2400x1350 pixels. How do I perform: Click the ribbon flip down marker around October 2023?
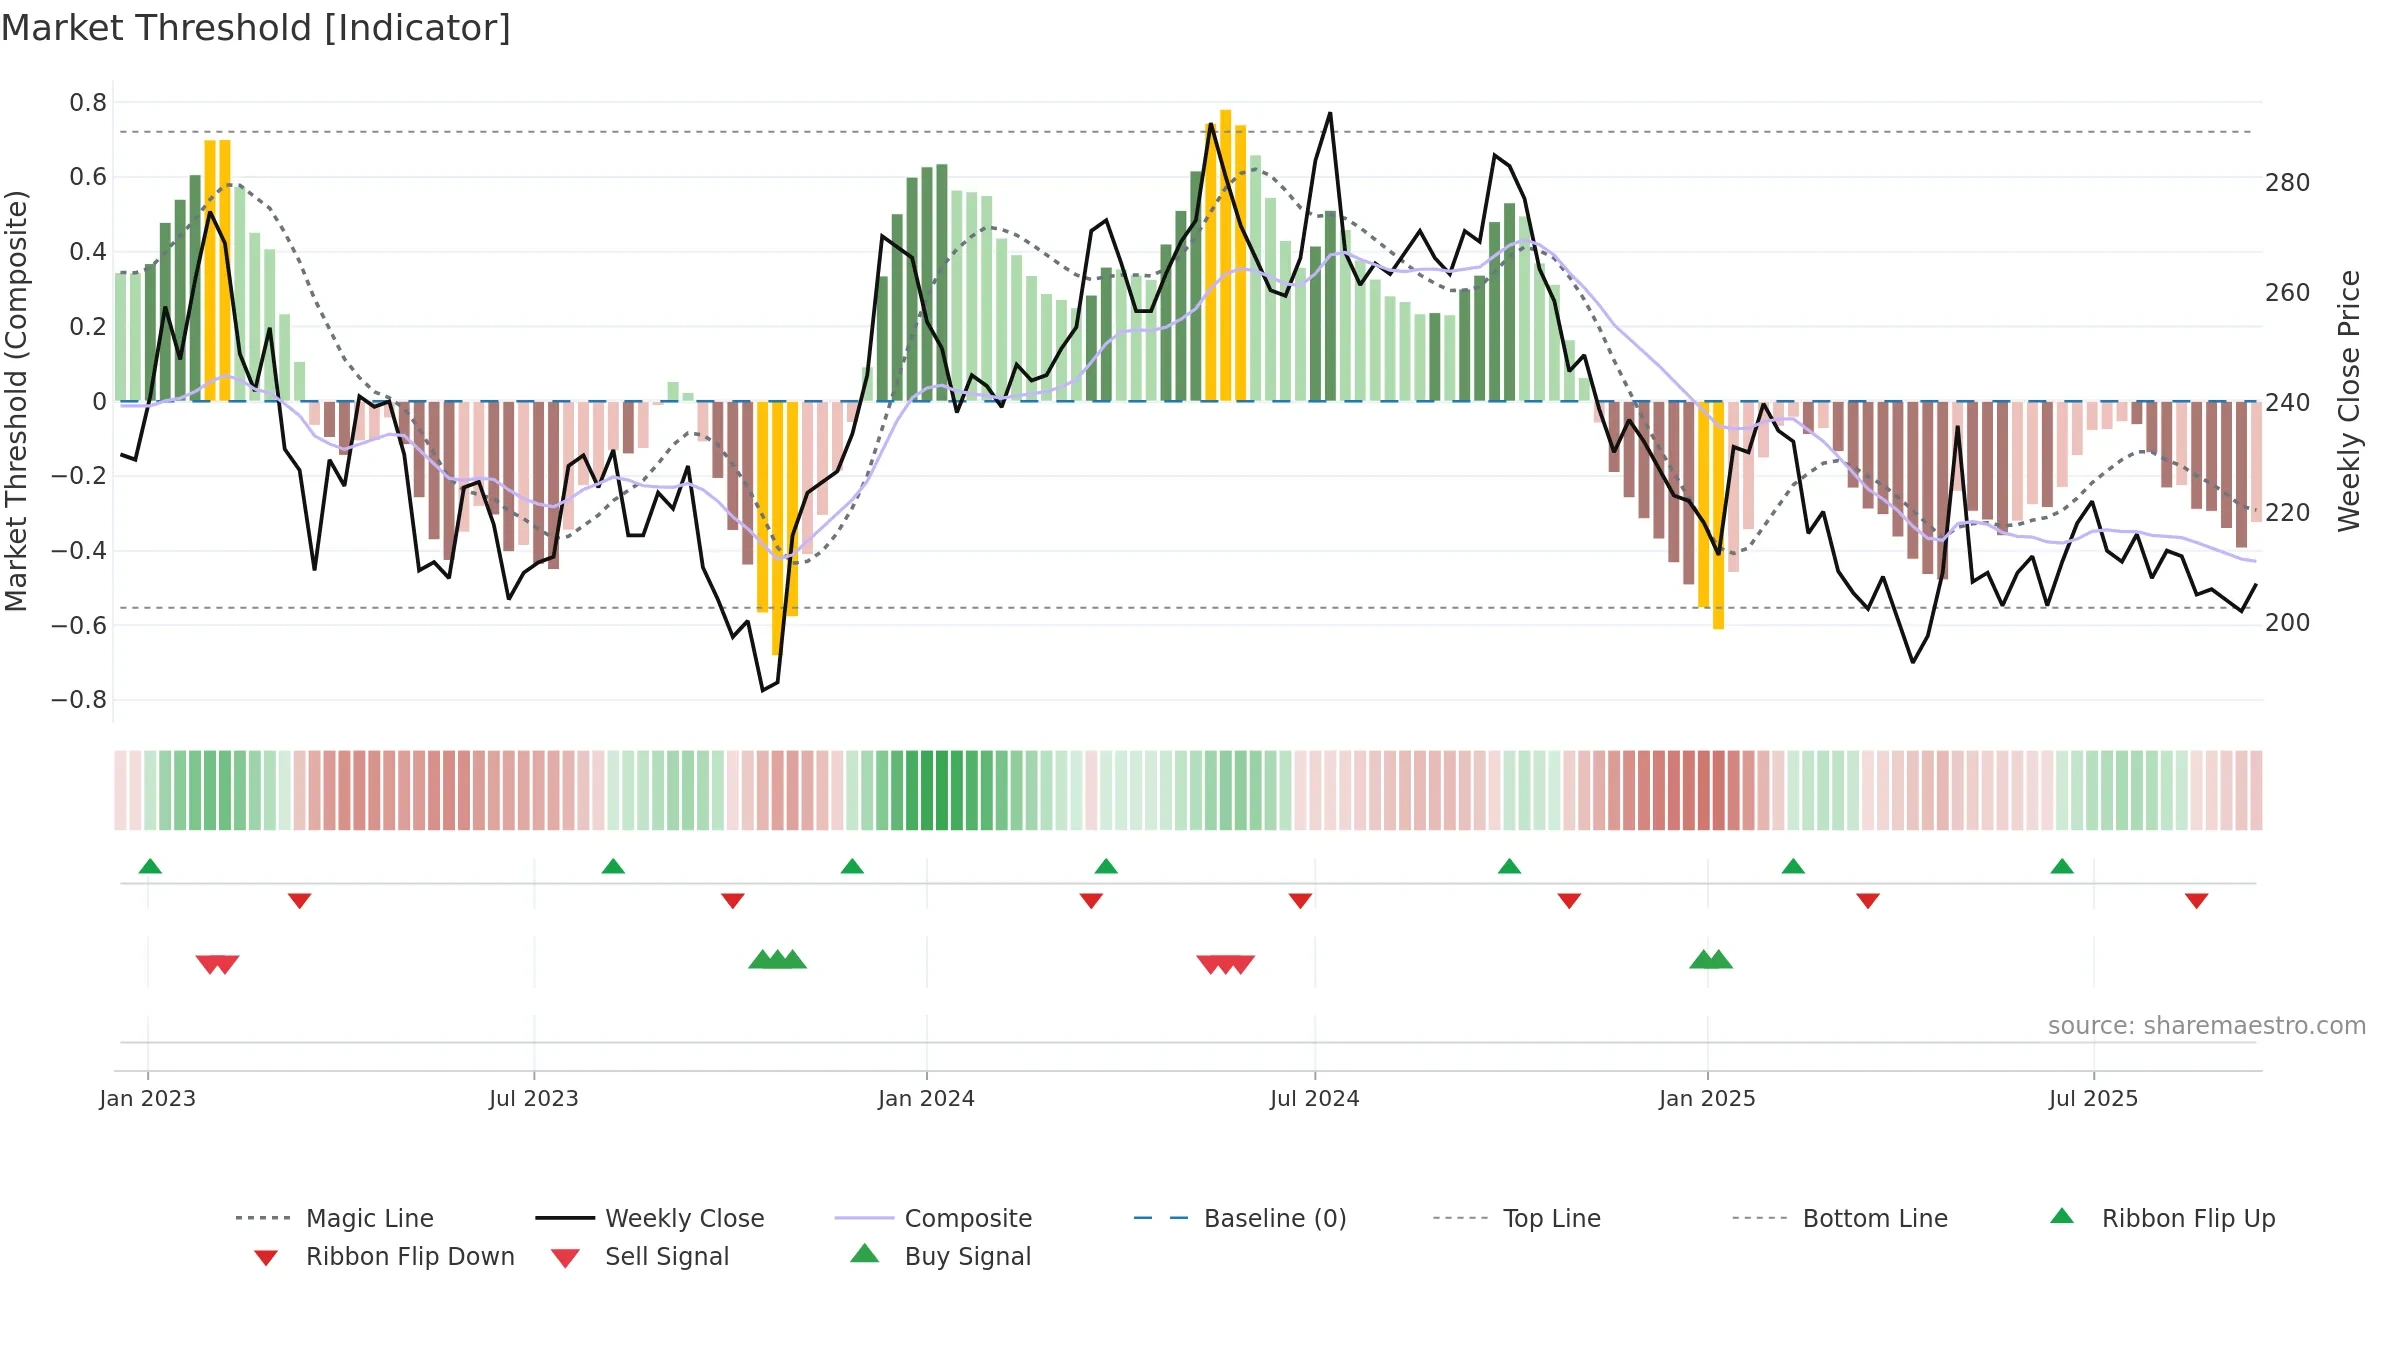click(732, 901)
